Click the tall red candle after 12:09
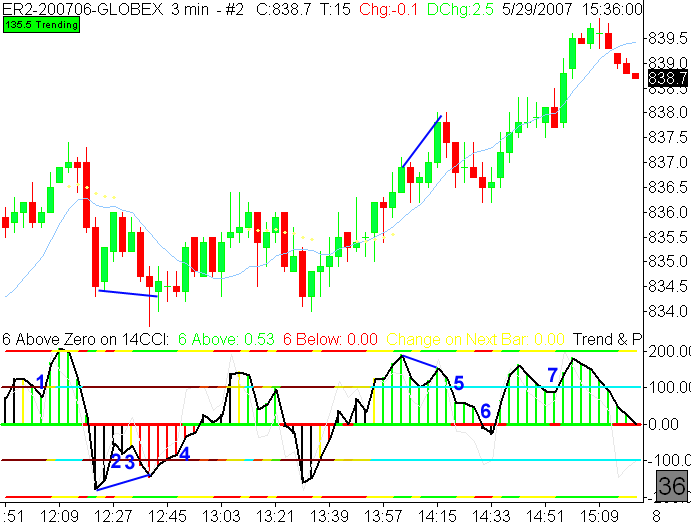 [86, 194]
